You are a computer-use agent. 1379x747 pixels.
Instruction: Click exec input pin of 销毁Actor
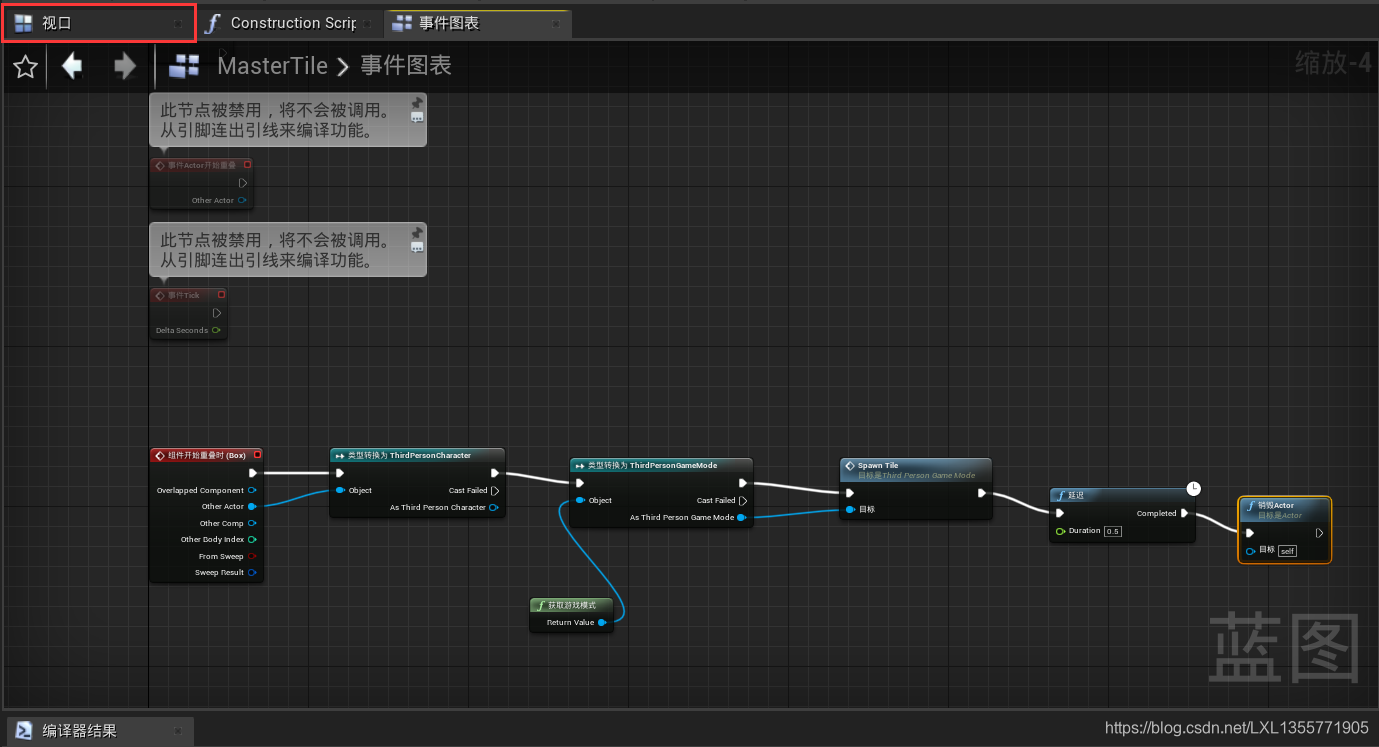[x=1250, y=533]
